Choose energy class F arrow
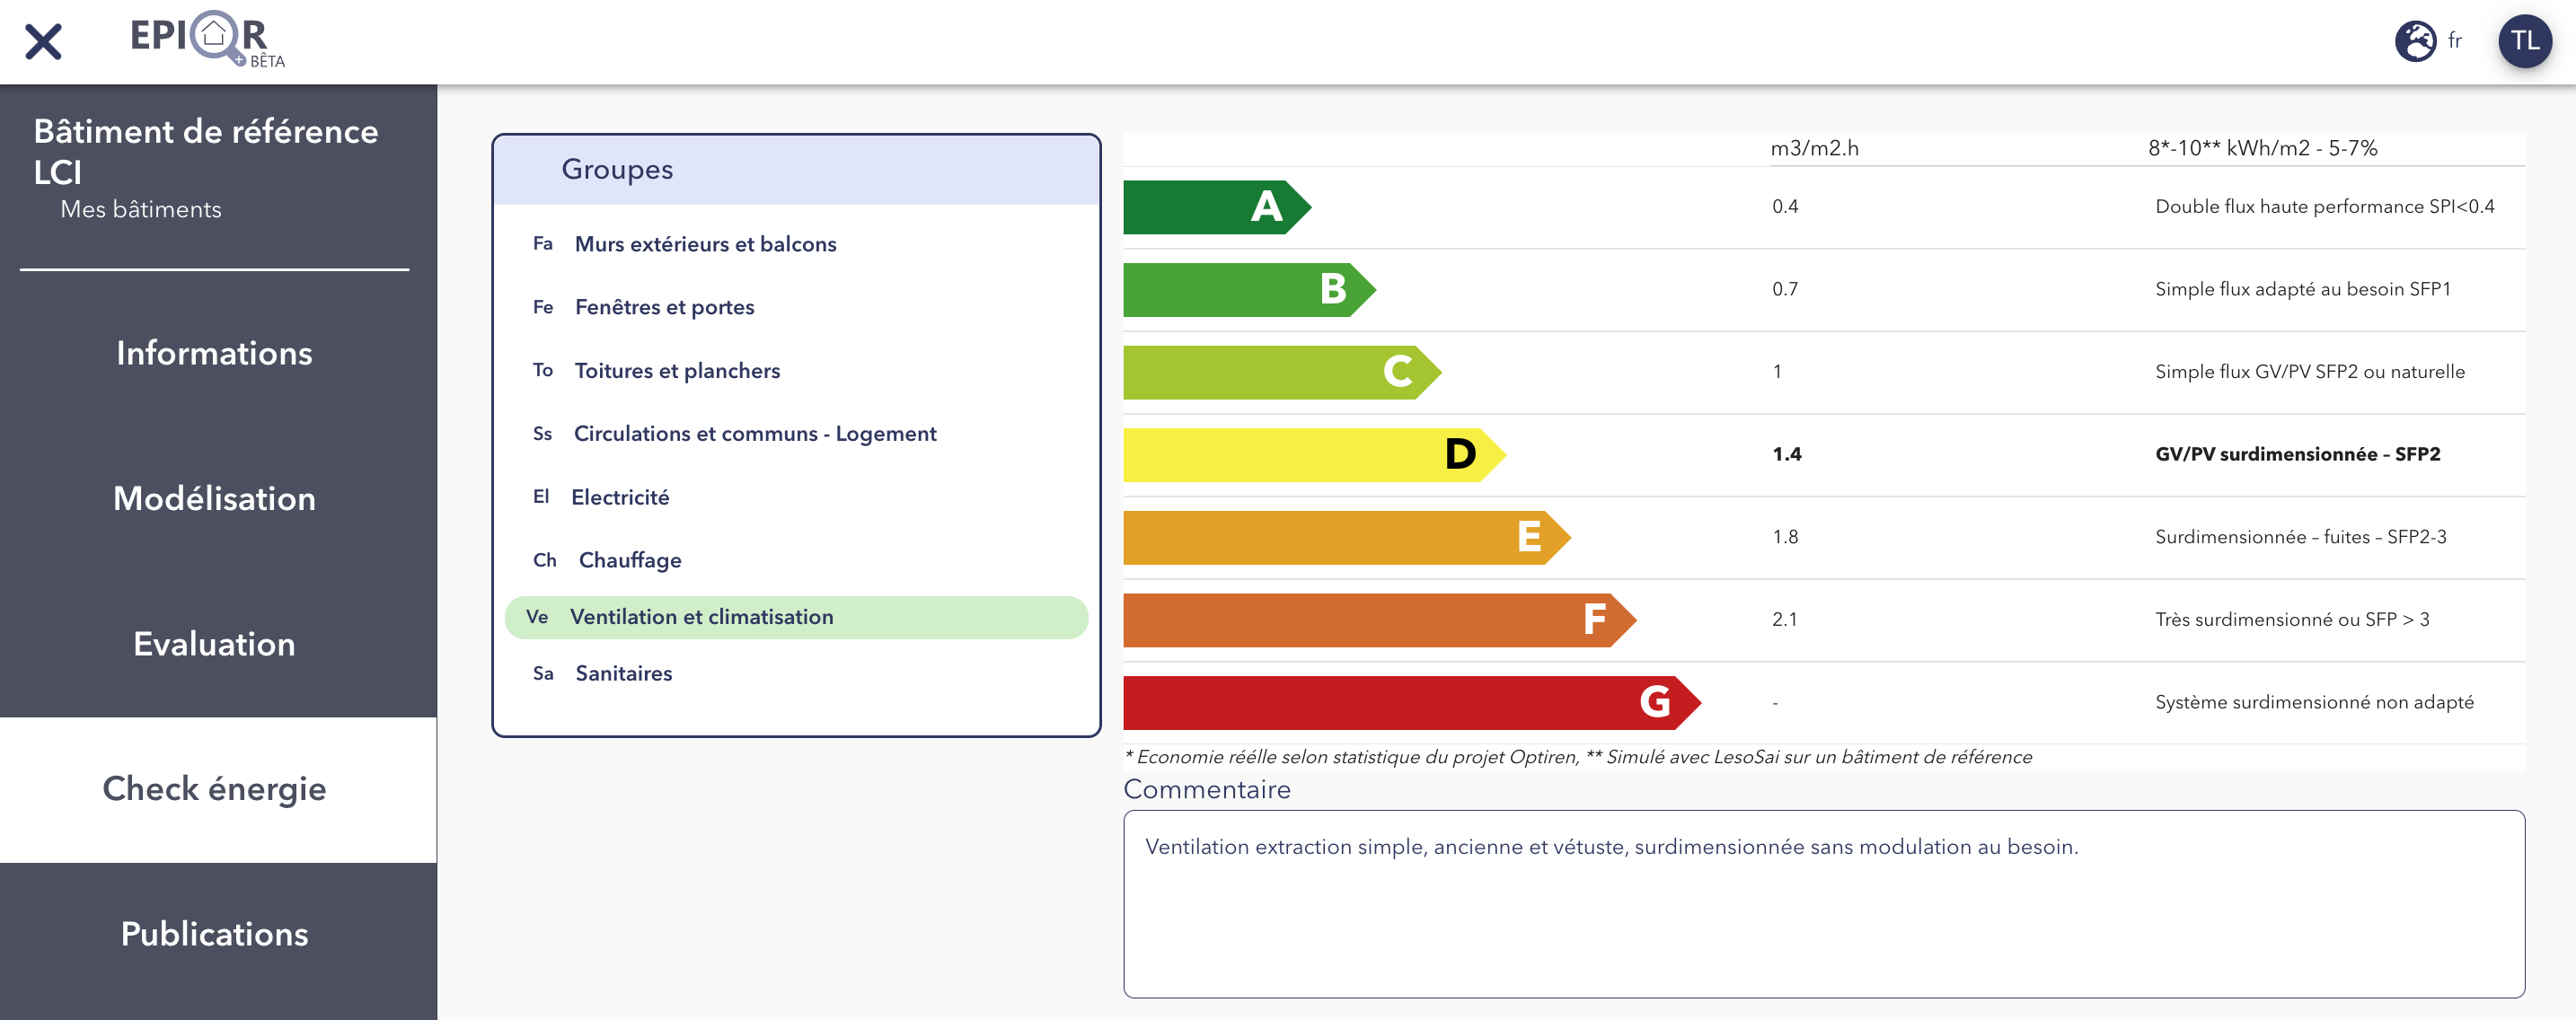The width and height of the screenshot is (2576, 1020). click(1380, 620)
